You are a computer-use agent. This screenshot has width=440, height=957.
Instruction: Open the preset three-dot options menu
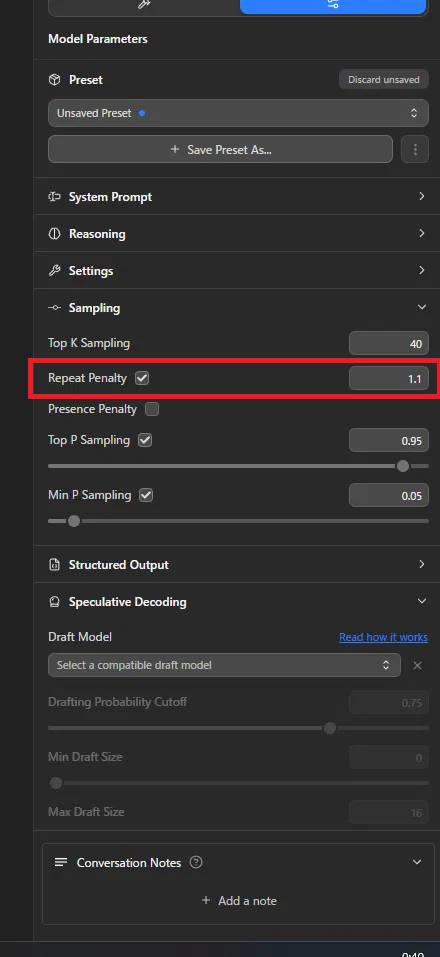coord(415,149)
